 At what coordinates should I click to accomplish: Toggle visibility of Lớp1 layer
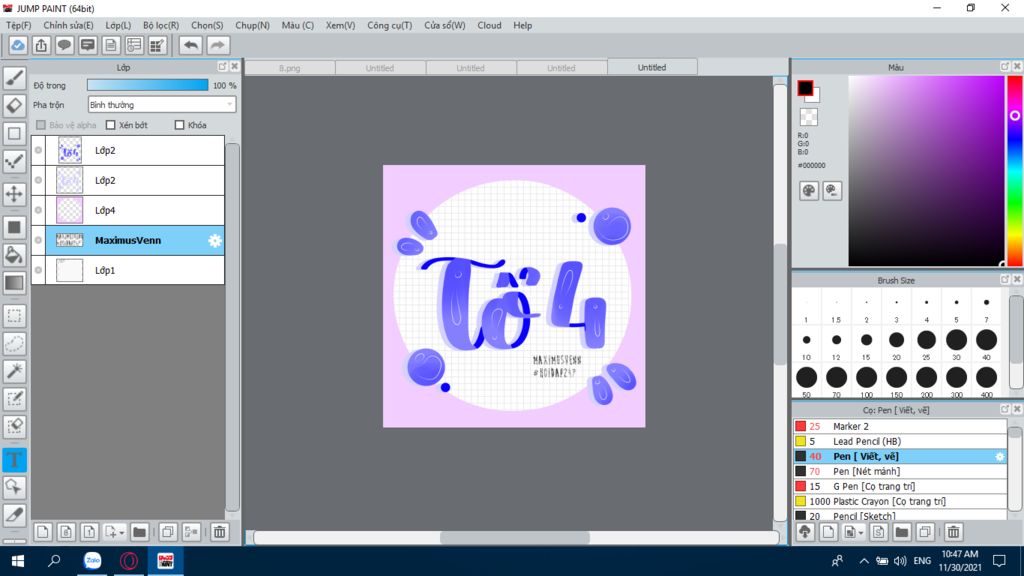[39, 270]
